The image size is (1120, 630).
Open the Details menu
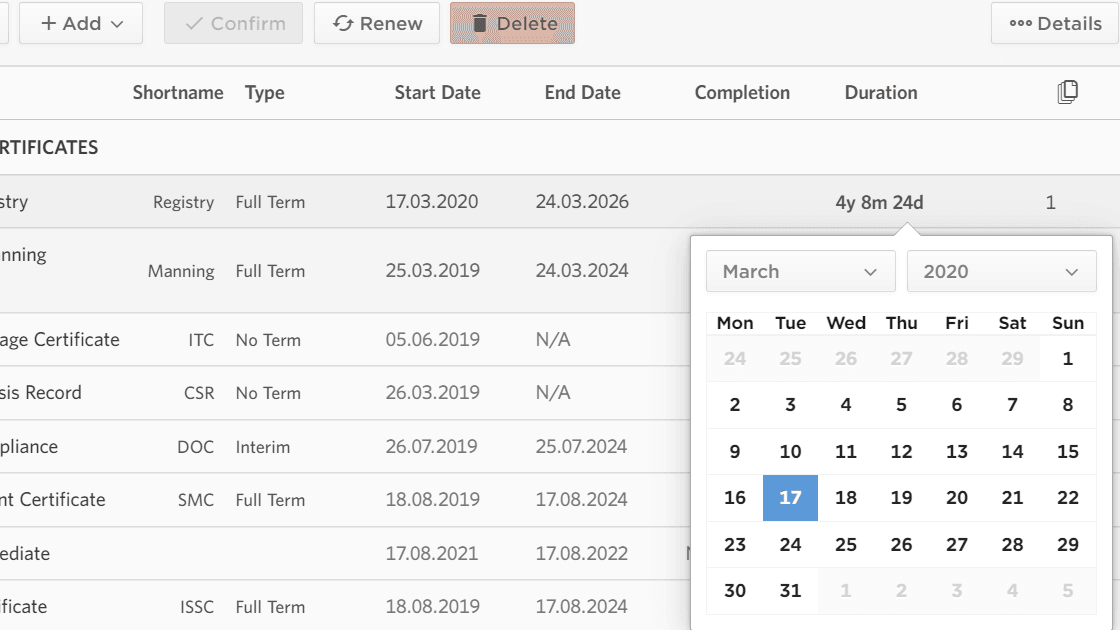click(x=1055, y=23)
